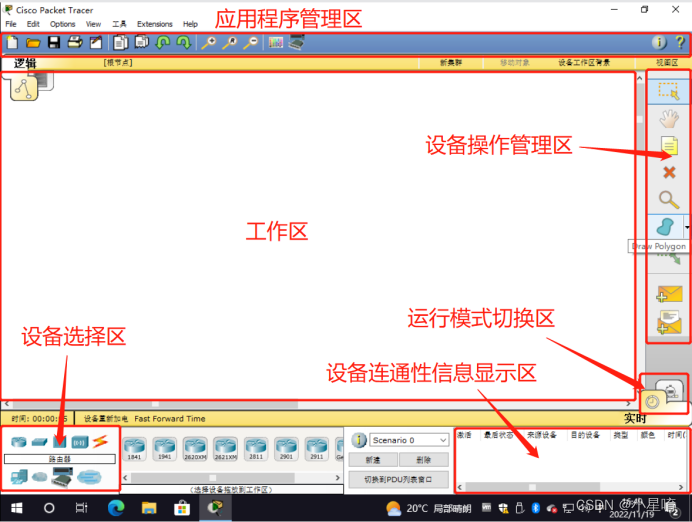692x522 pixels.
Task: Click the 新集群 button
Action: 451,63
